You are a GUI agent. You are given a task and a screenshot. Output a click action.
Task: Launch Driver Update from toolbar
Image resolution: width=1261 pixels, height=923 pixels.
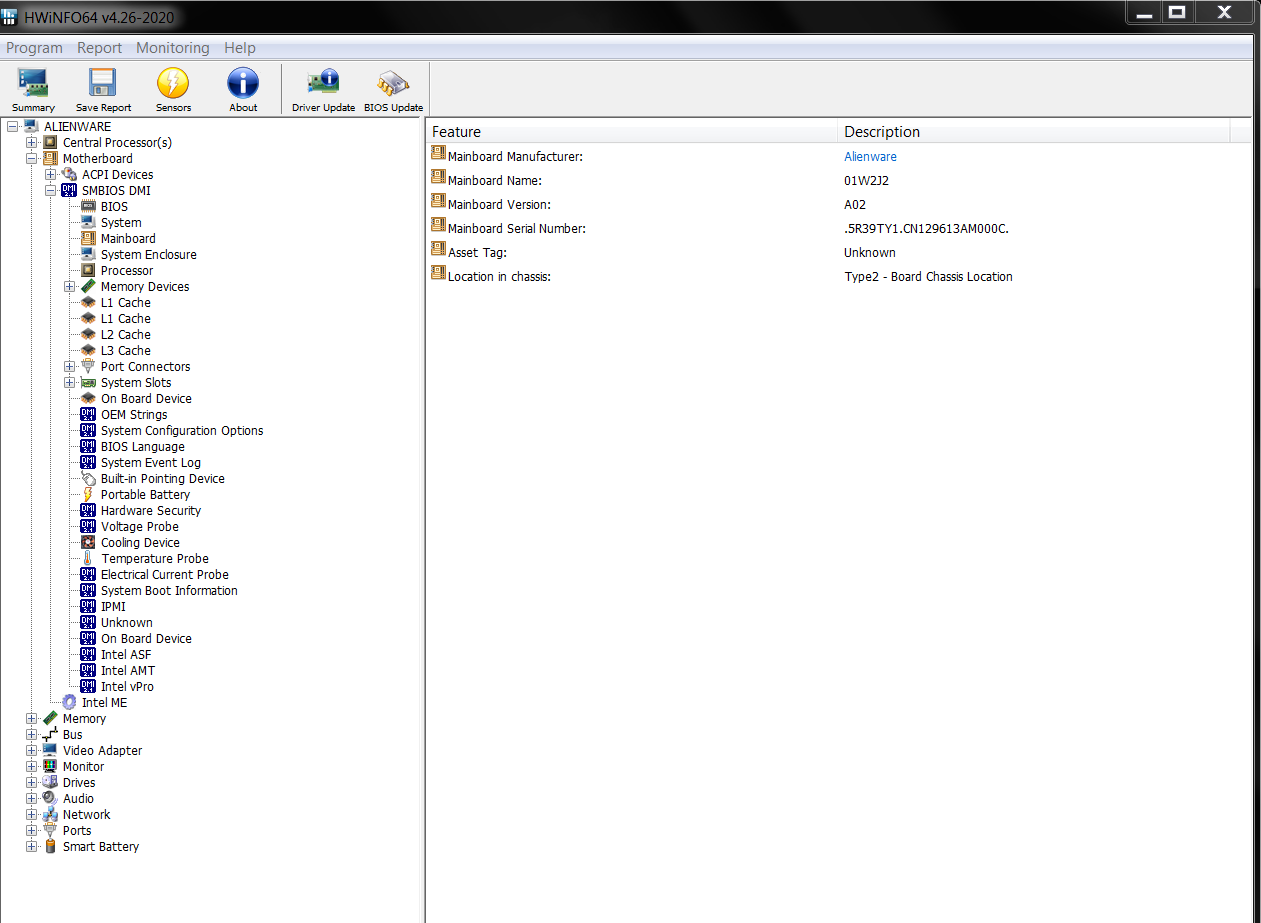[323, 89]
